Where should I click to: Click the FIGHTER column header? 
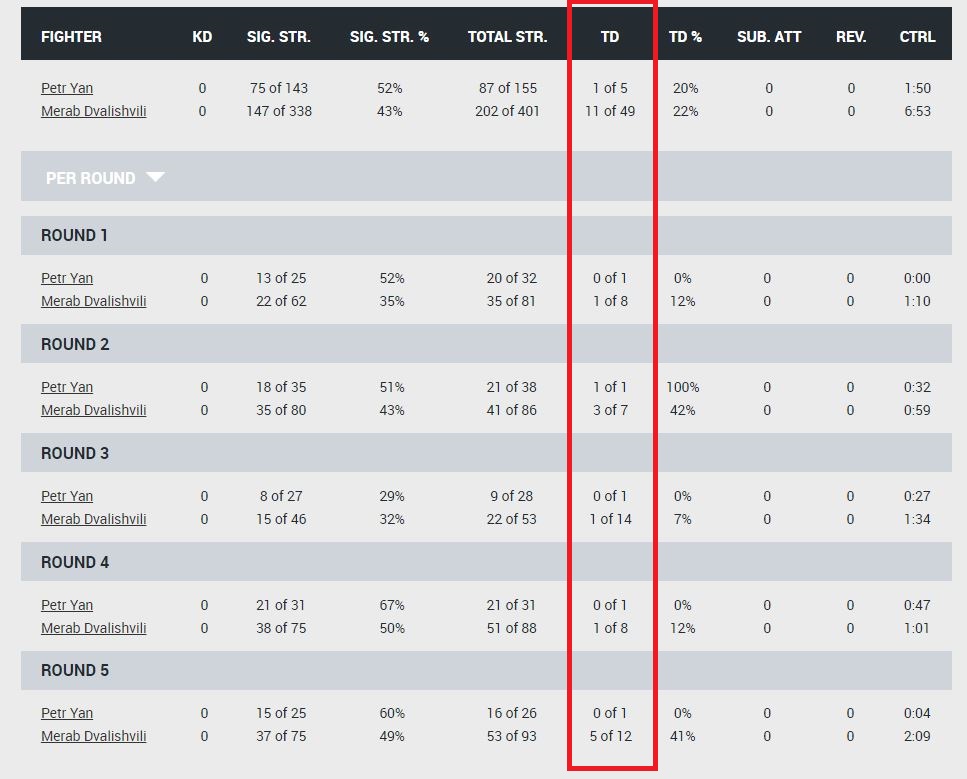pos(72,37)
